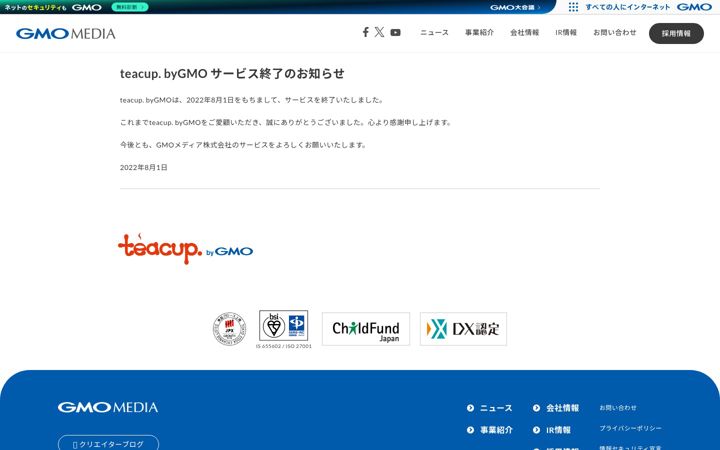Open IR情報 in the header navigation

(566, 33)
